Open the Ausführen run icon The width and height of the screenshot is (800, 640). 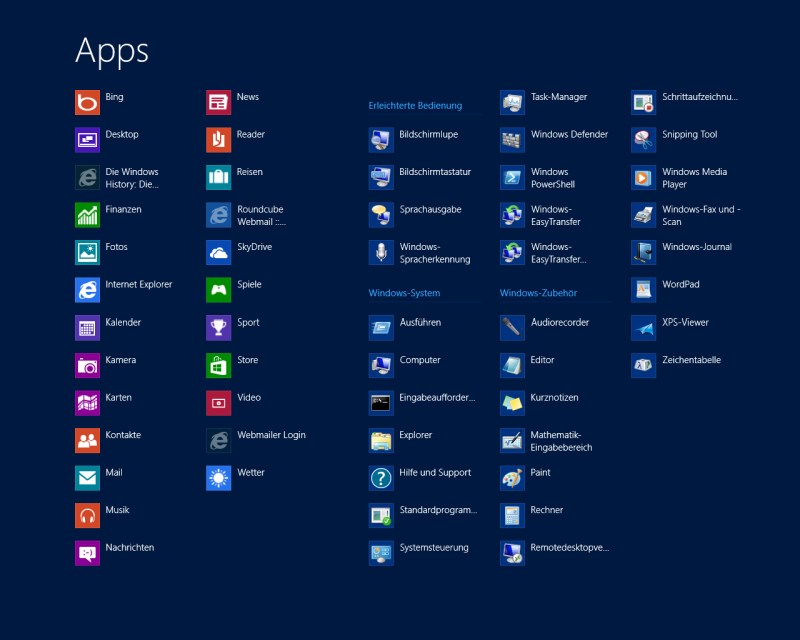[x=381, y=328]
